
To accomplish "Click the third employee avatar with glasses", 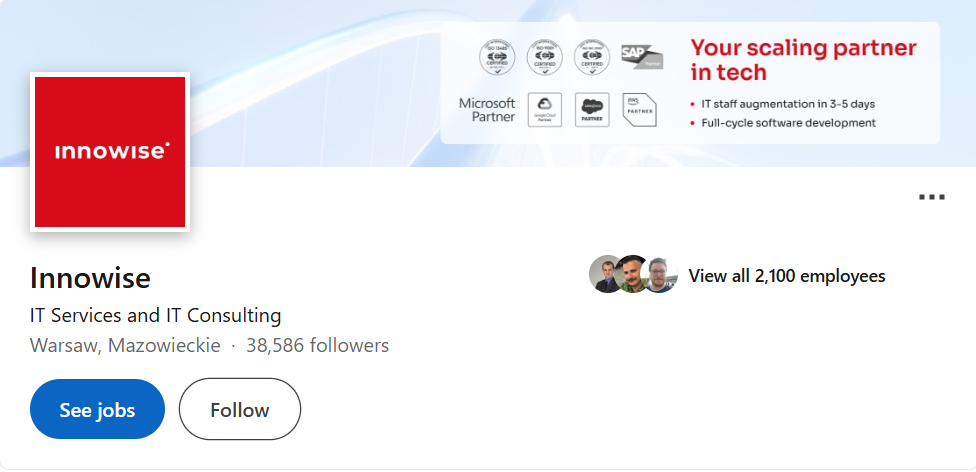I will point(660,274).
